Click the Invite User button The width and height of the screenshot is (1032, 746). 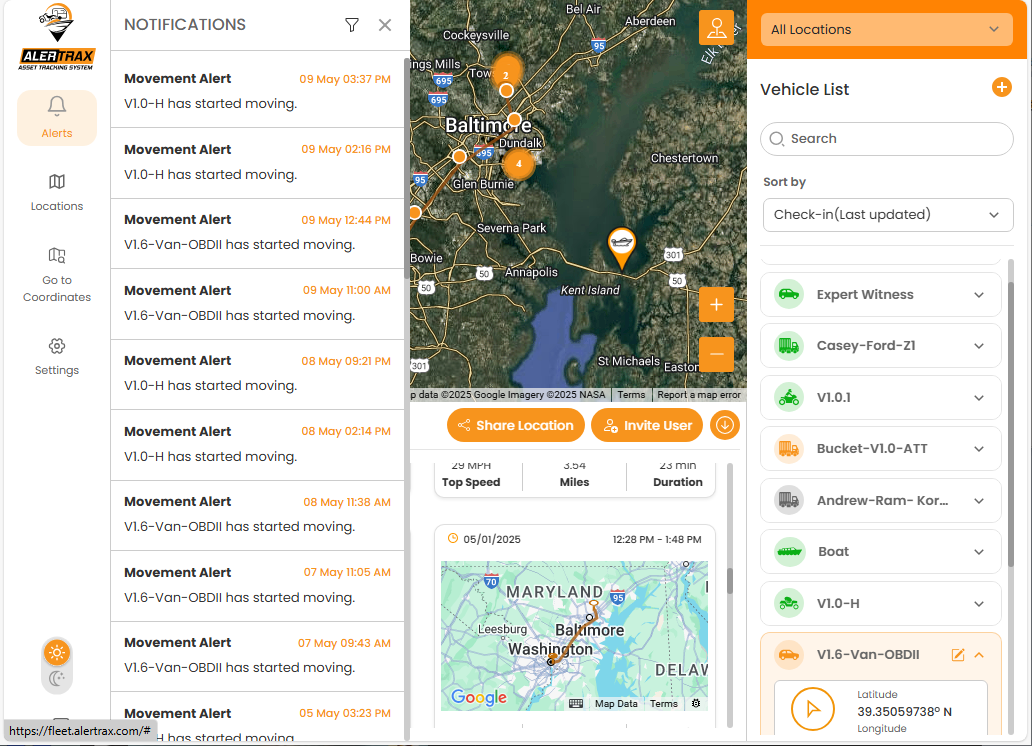[x=647, y=425]
